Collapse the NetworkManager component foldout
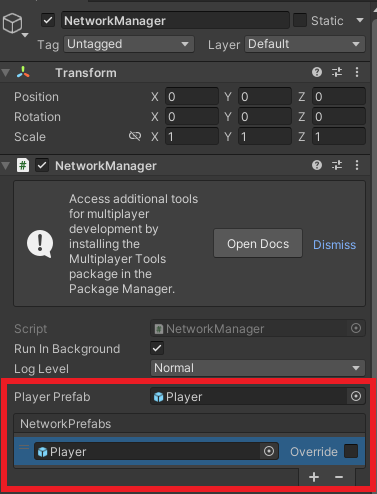 6,165
